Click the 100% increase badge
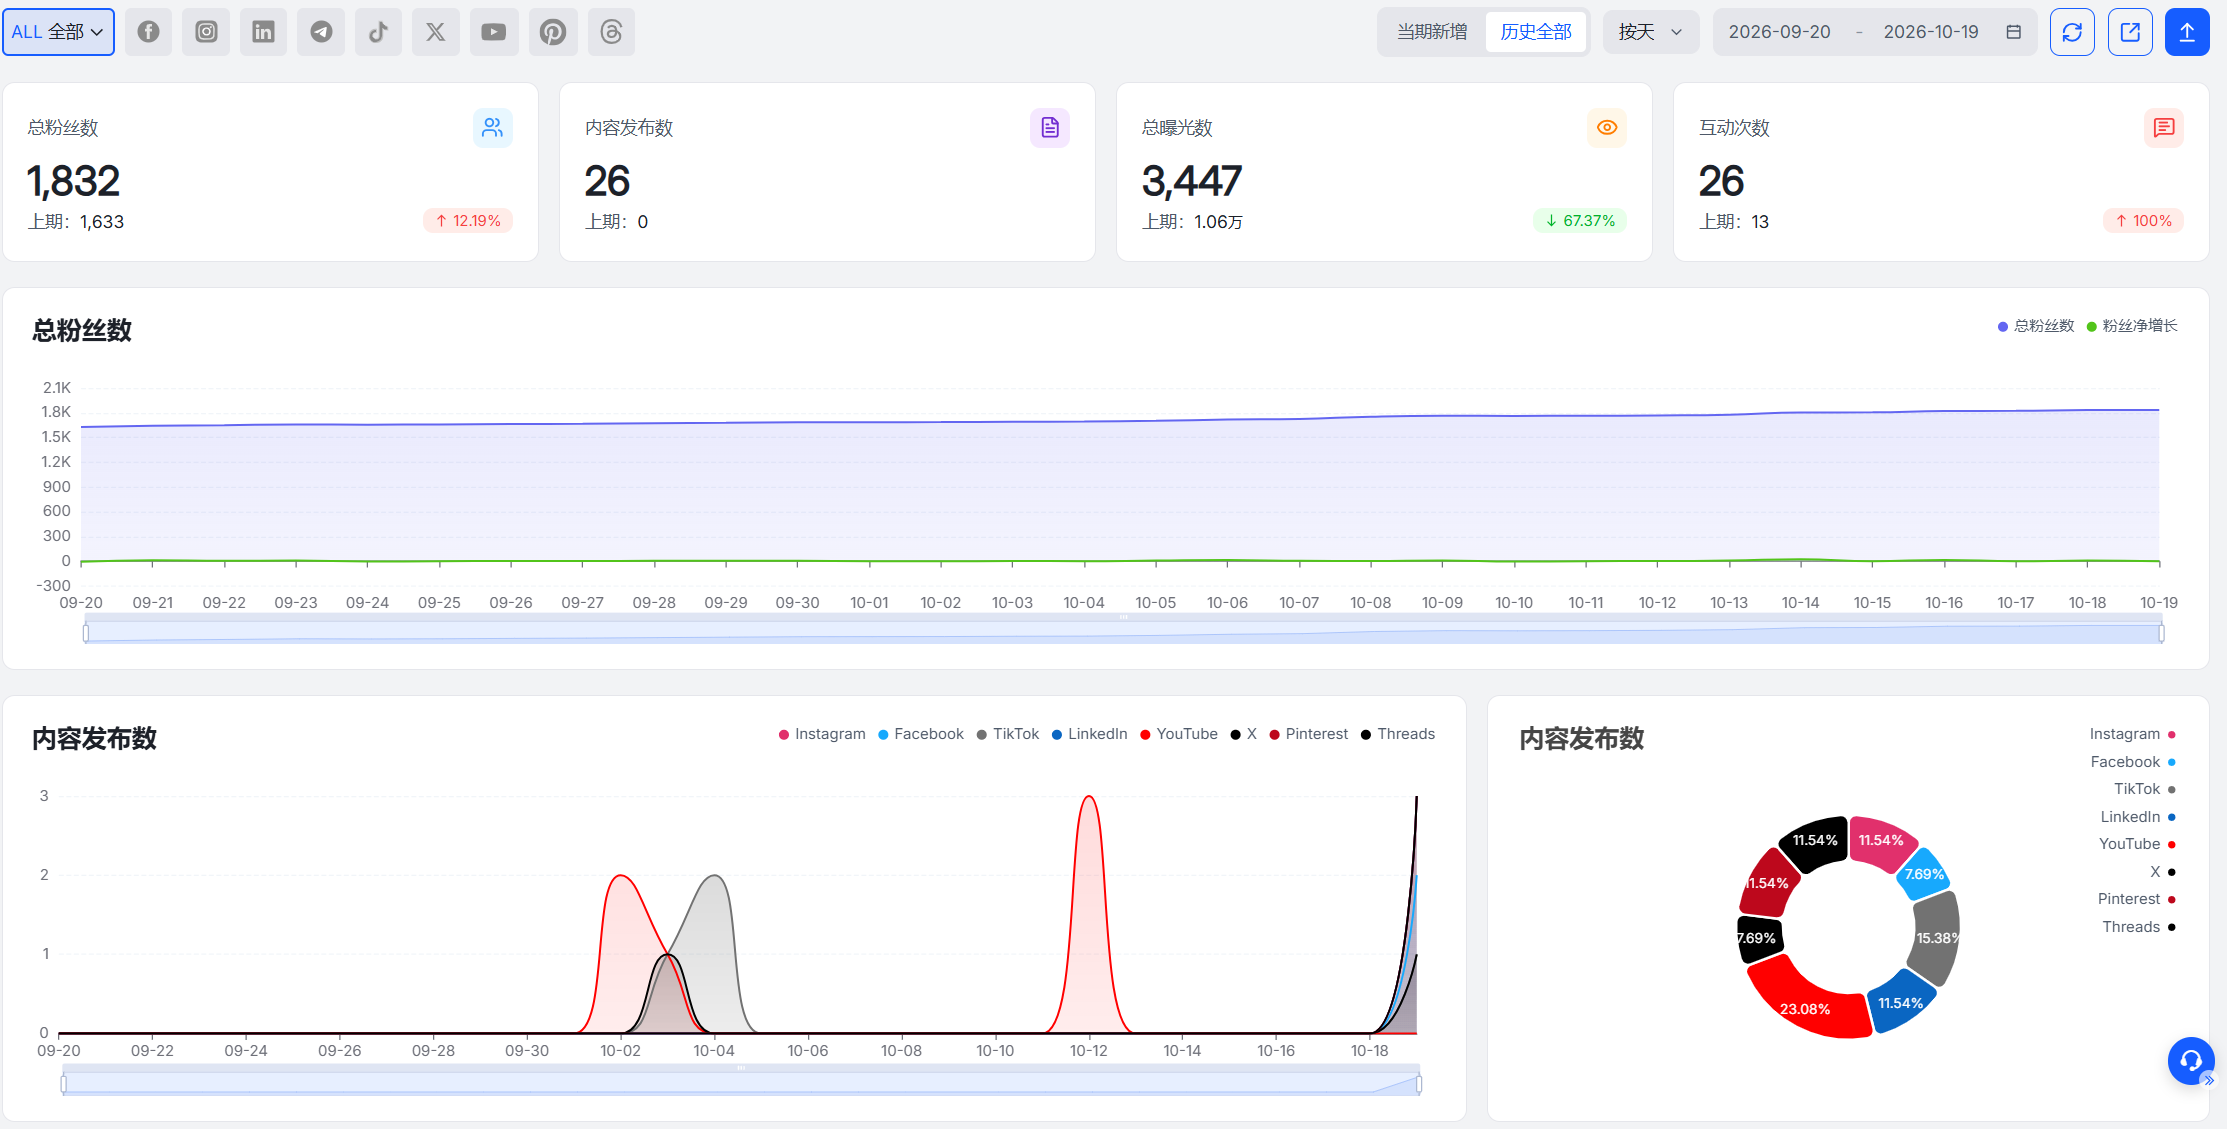This screenshot has width=2227, height=1129. 2143,221
